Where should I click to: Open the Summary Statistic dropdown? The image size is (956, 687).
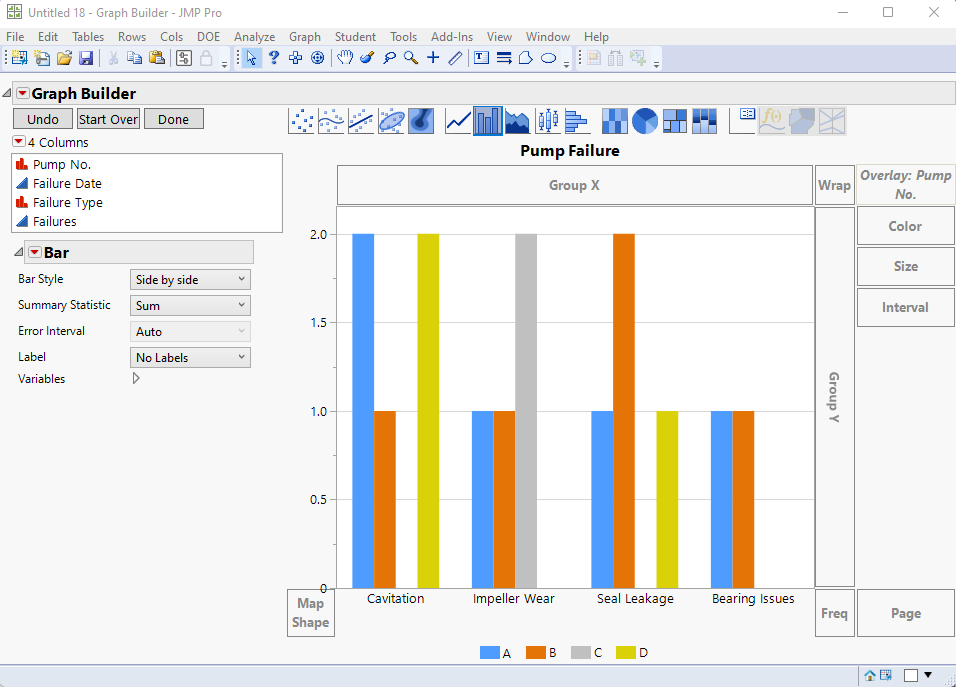coord(190,305)
